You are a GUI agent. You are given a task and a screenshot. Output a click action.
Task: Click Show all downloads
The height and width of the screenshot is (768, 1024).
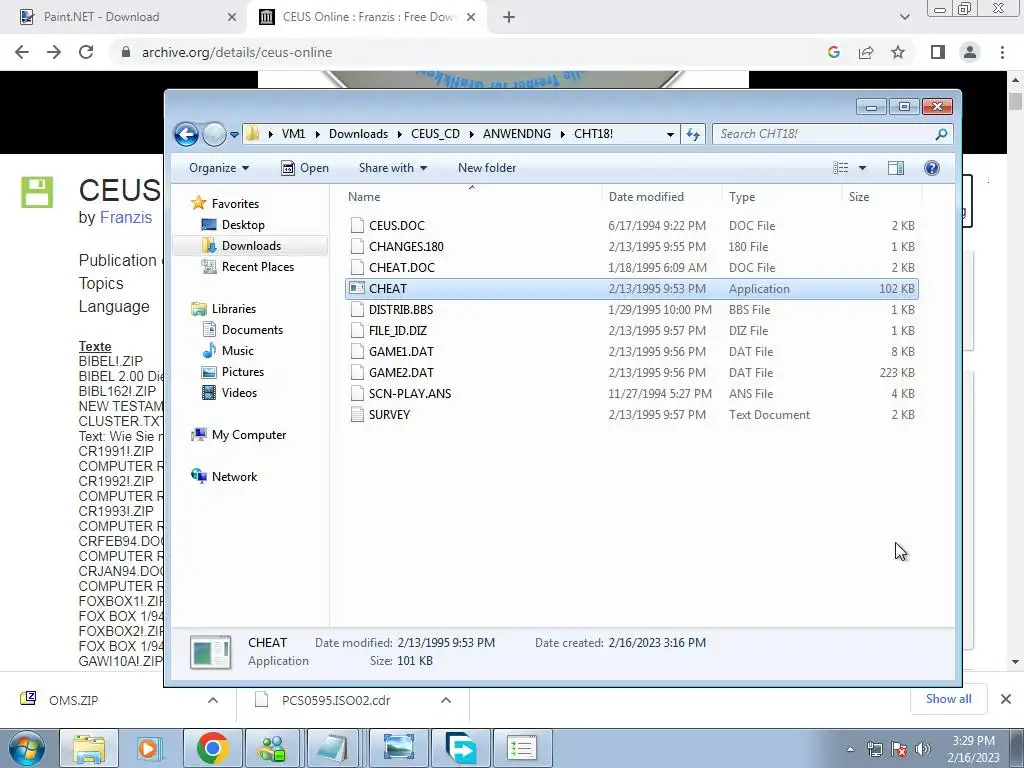pos(948,699)
